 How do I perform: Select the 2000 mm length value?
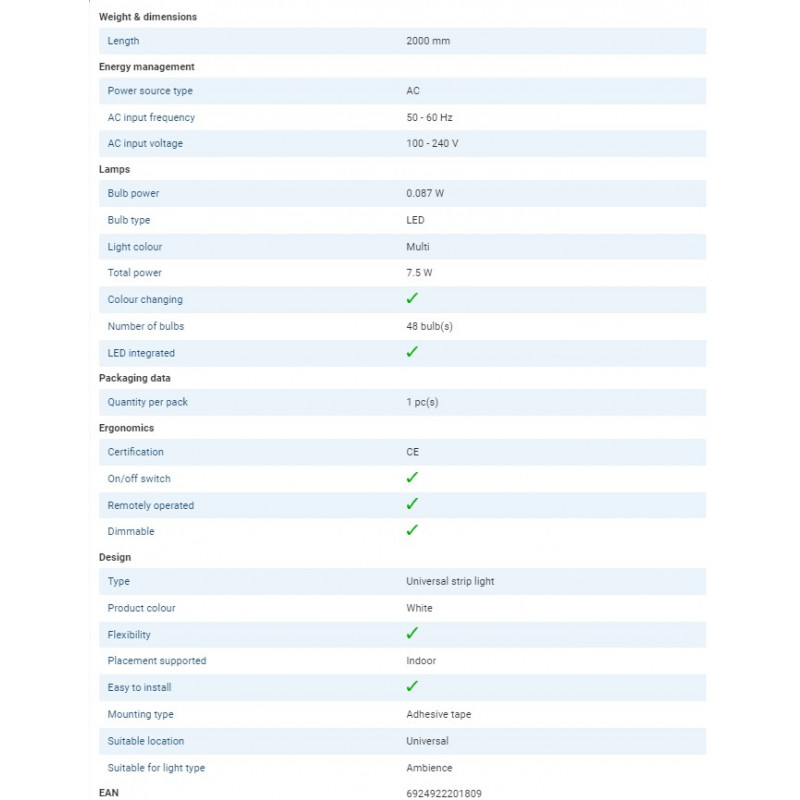[428, 41]
